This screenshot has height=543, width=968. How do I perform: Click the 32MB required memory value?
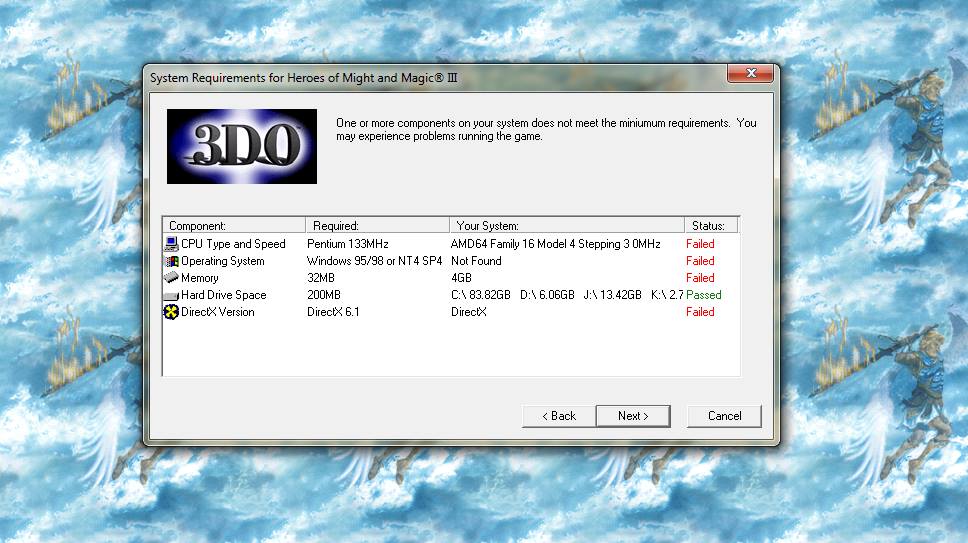[321, 278]
